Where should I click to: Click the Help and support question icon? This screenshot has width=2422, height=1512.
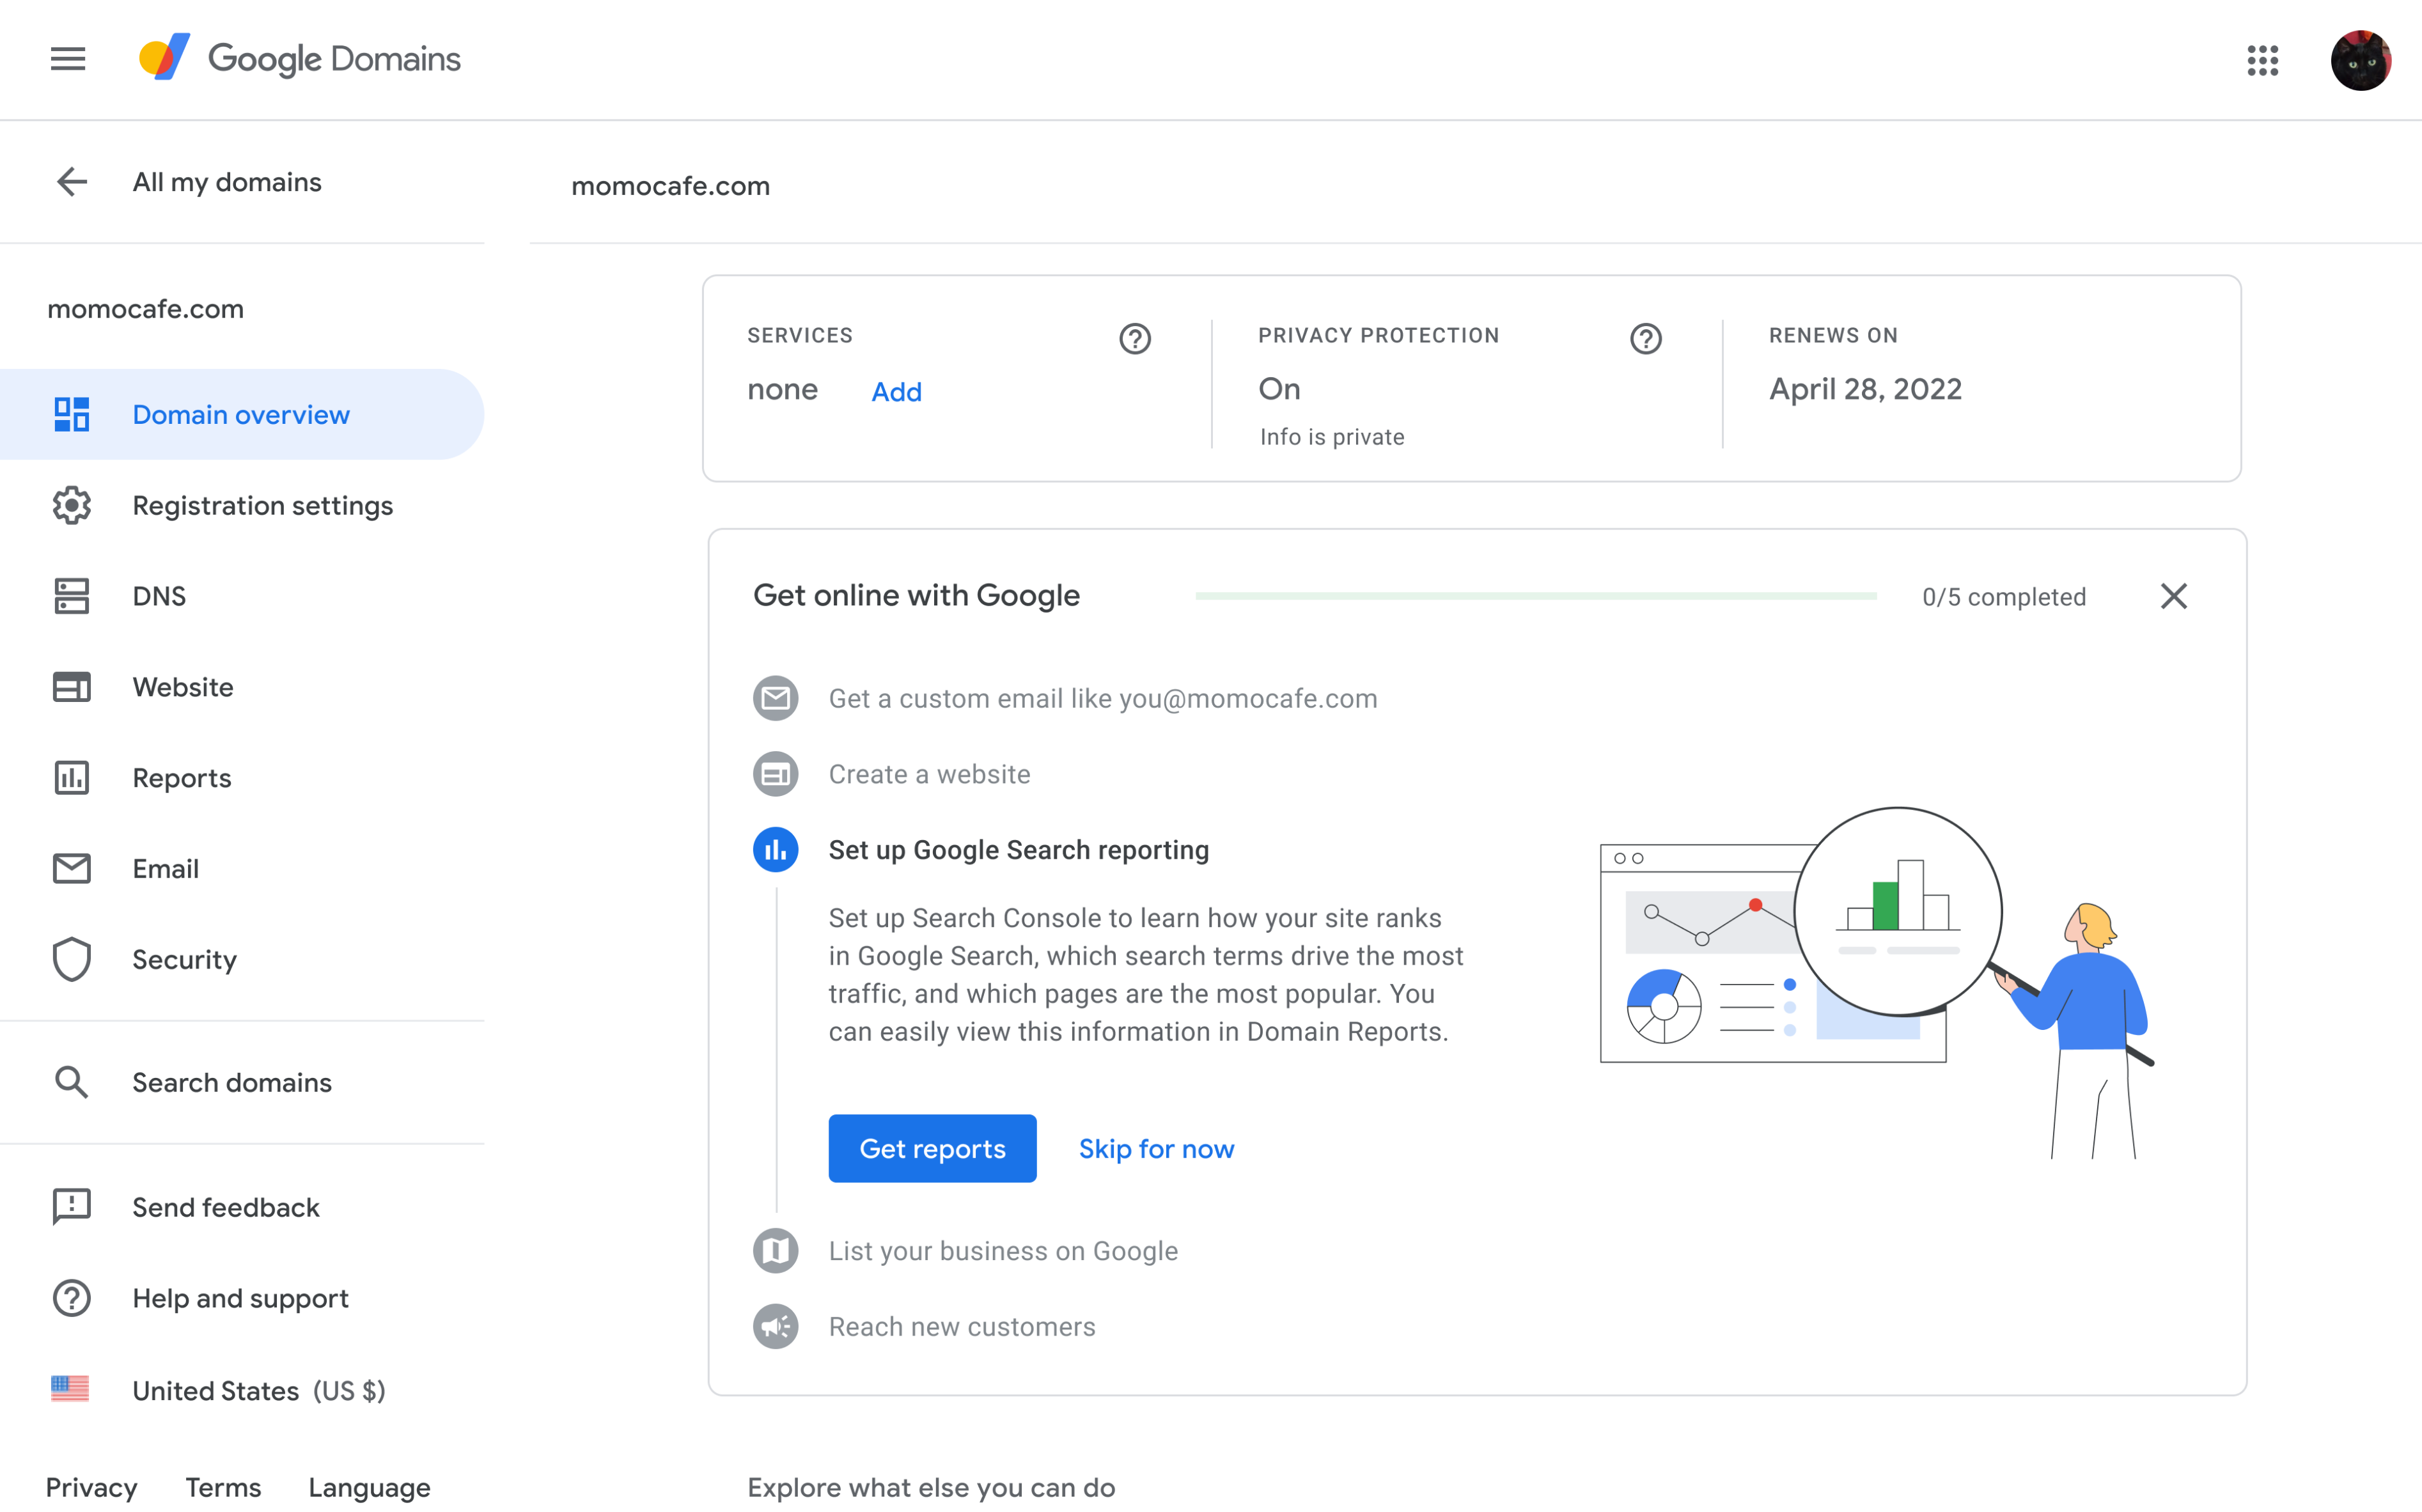(x=72, y=1298)
